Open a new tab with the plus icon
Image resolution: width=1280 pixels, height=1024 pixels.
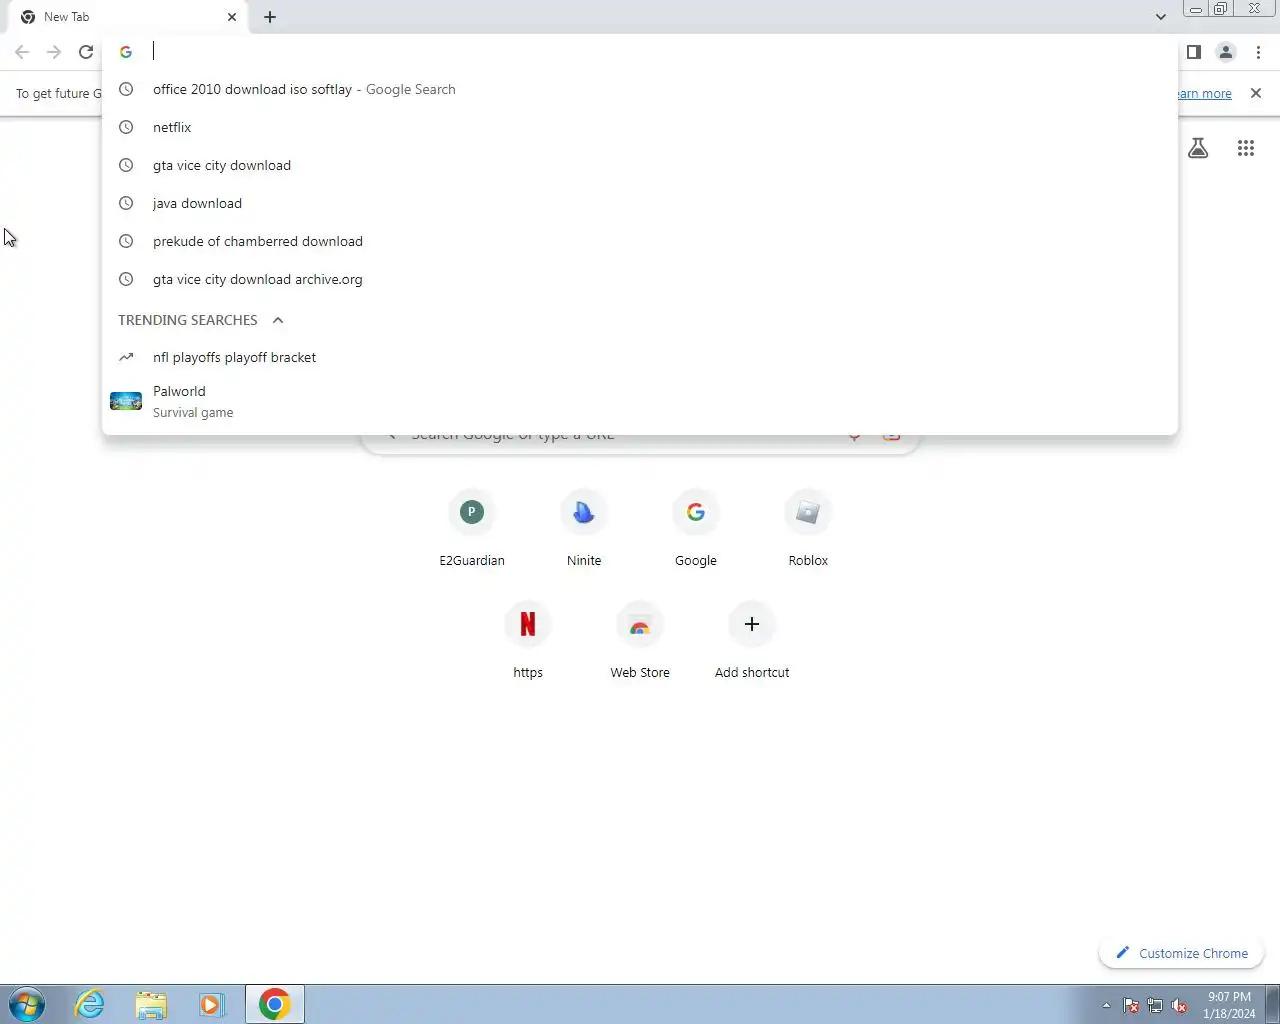[x=270, y=17]
